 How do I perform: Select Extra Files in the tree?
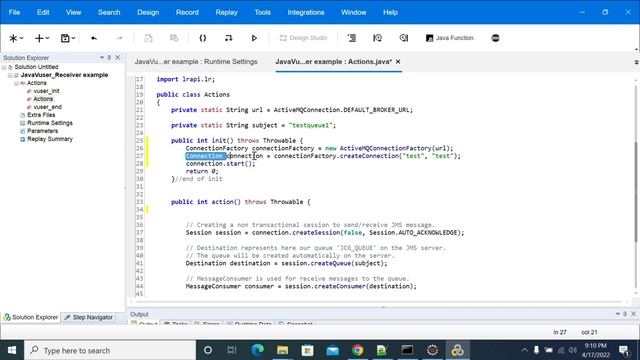41,115
